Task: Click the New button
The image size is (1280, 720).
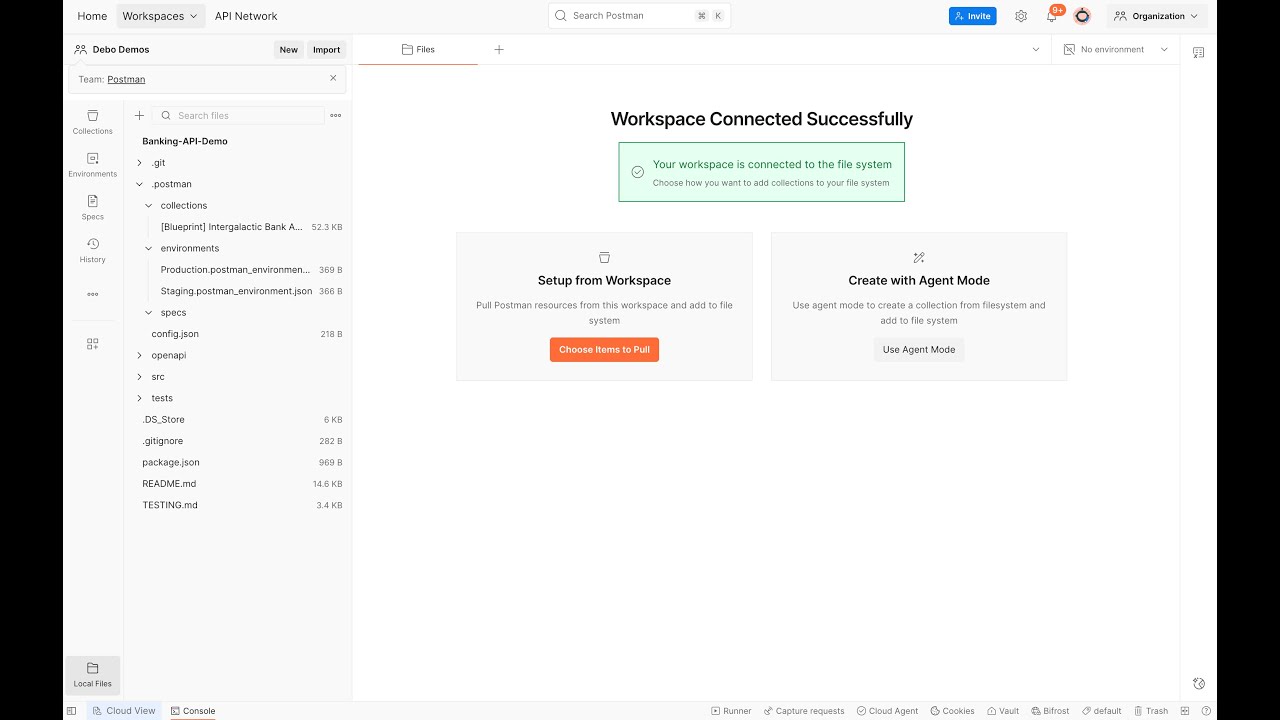Action: tap(288, 49)
